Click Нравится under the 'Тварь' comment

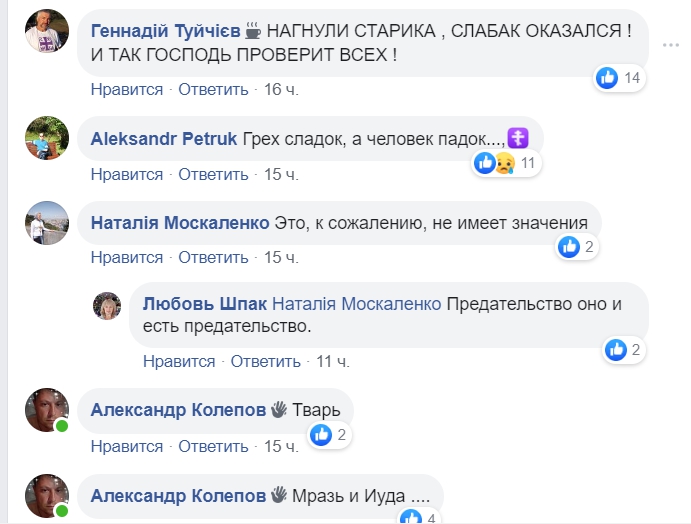coord(127,446)
